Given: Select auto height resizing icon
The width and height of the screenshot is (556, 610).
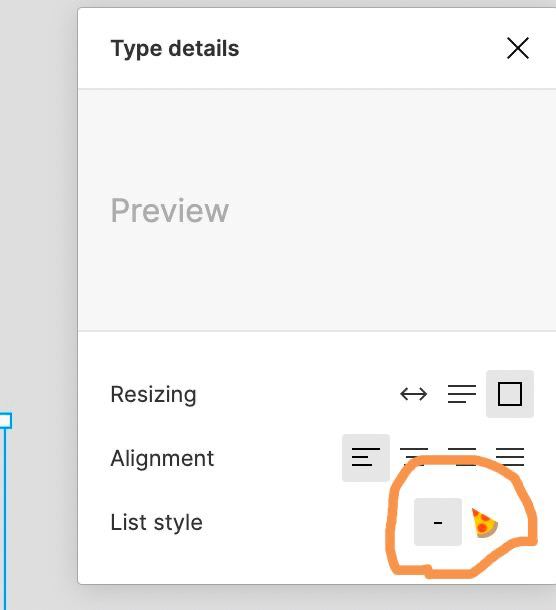Looking at the screenshot, I should tap(461, 394).
